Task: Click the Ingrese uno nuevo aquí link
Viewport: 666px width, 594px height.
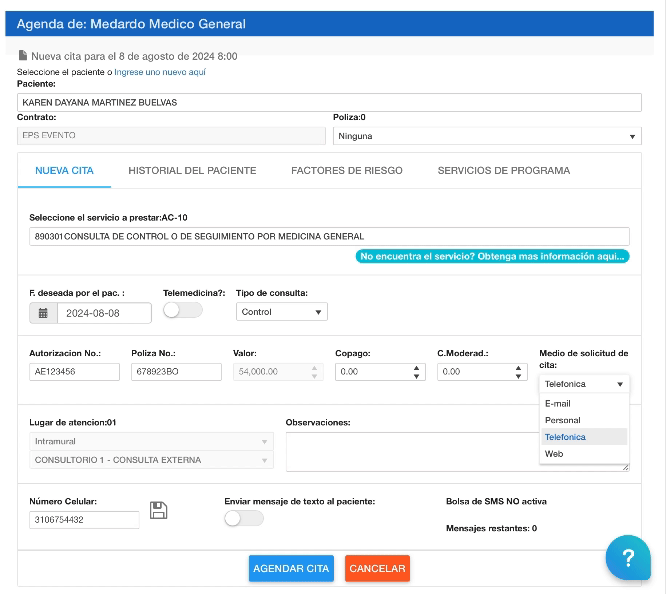Action: tap(160, 72)
